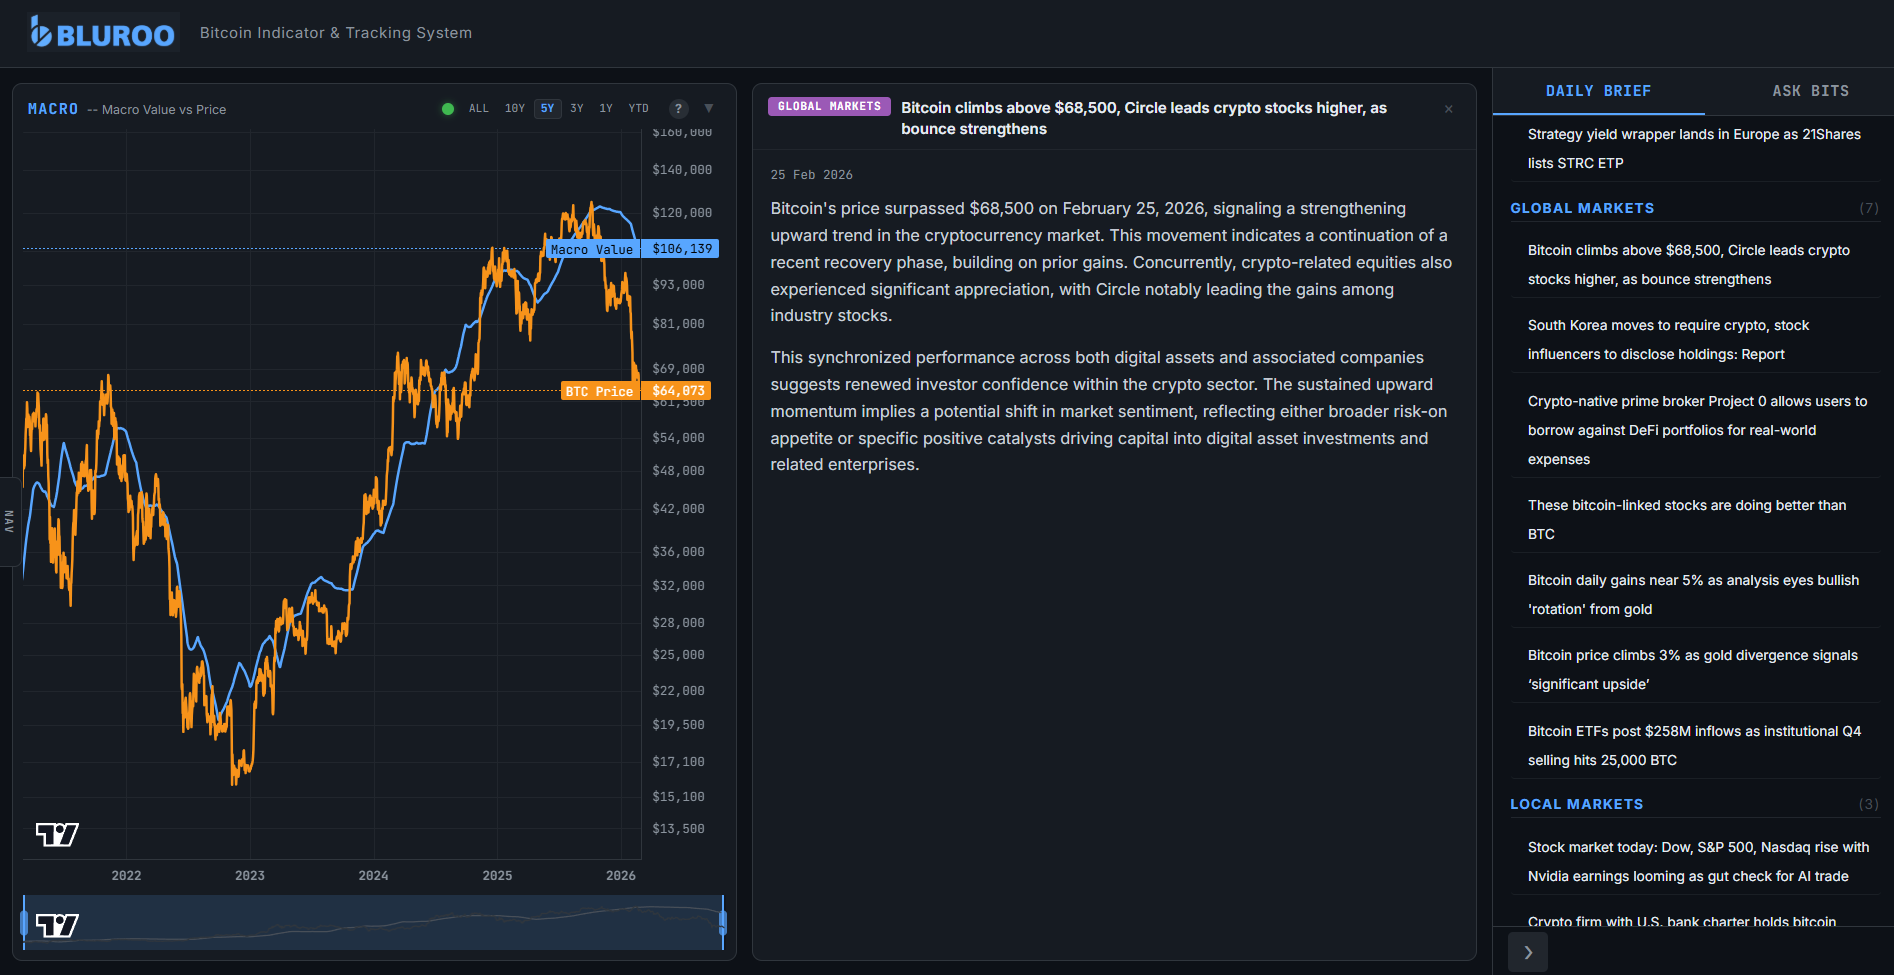The width and height of the screenshot is (1894, 975).
Task: Click the TradingView logo on the main chart
Action: point(57,834)
